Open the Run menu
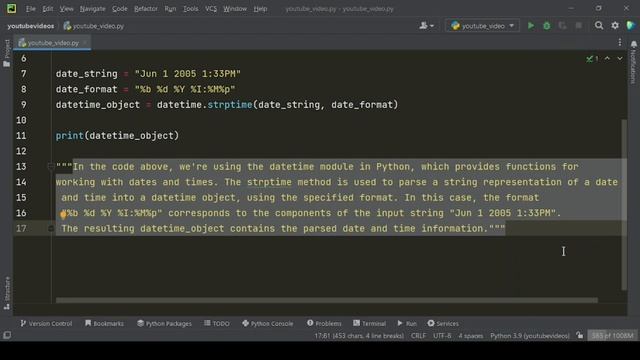 point(170,9)
